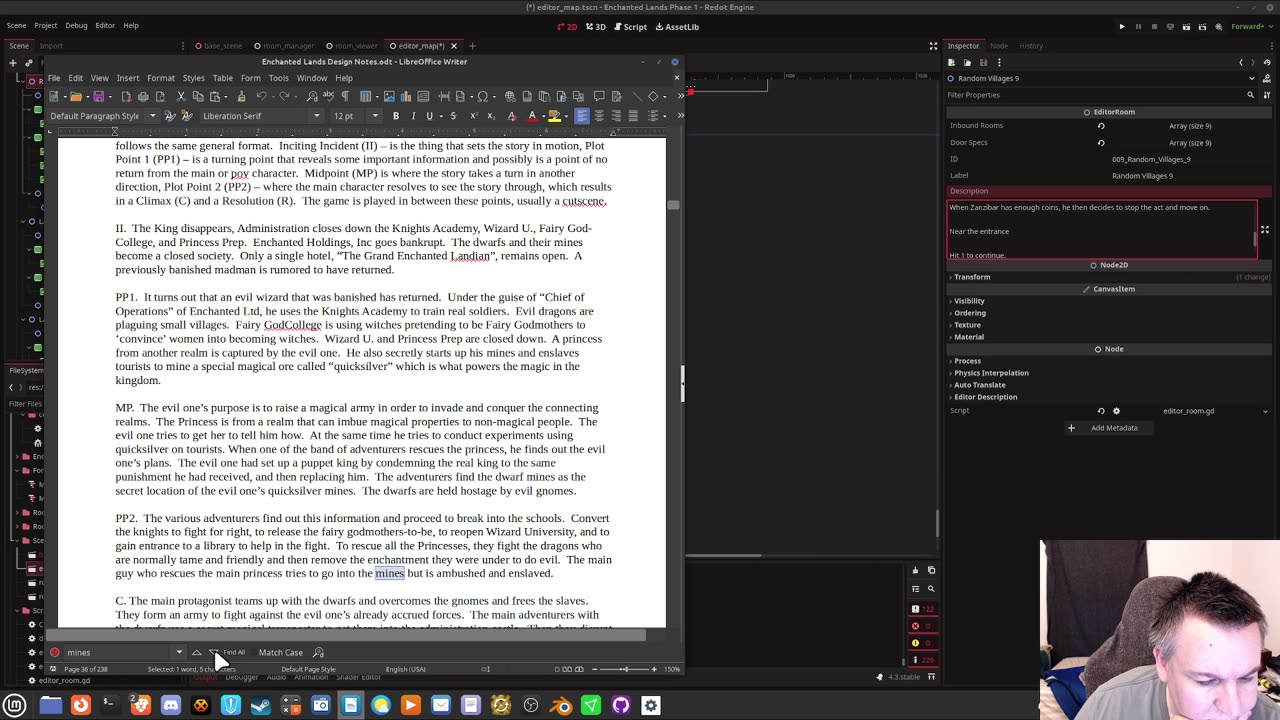Open Find and Replace dialog from find bar
Screen dimensions: 1280x720
pos(318,652)
